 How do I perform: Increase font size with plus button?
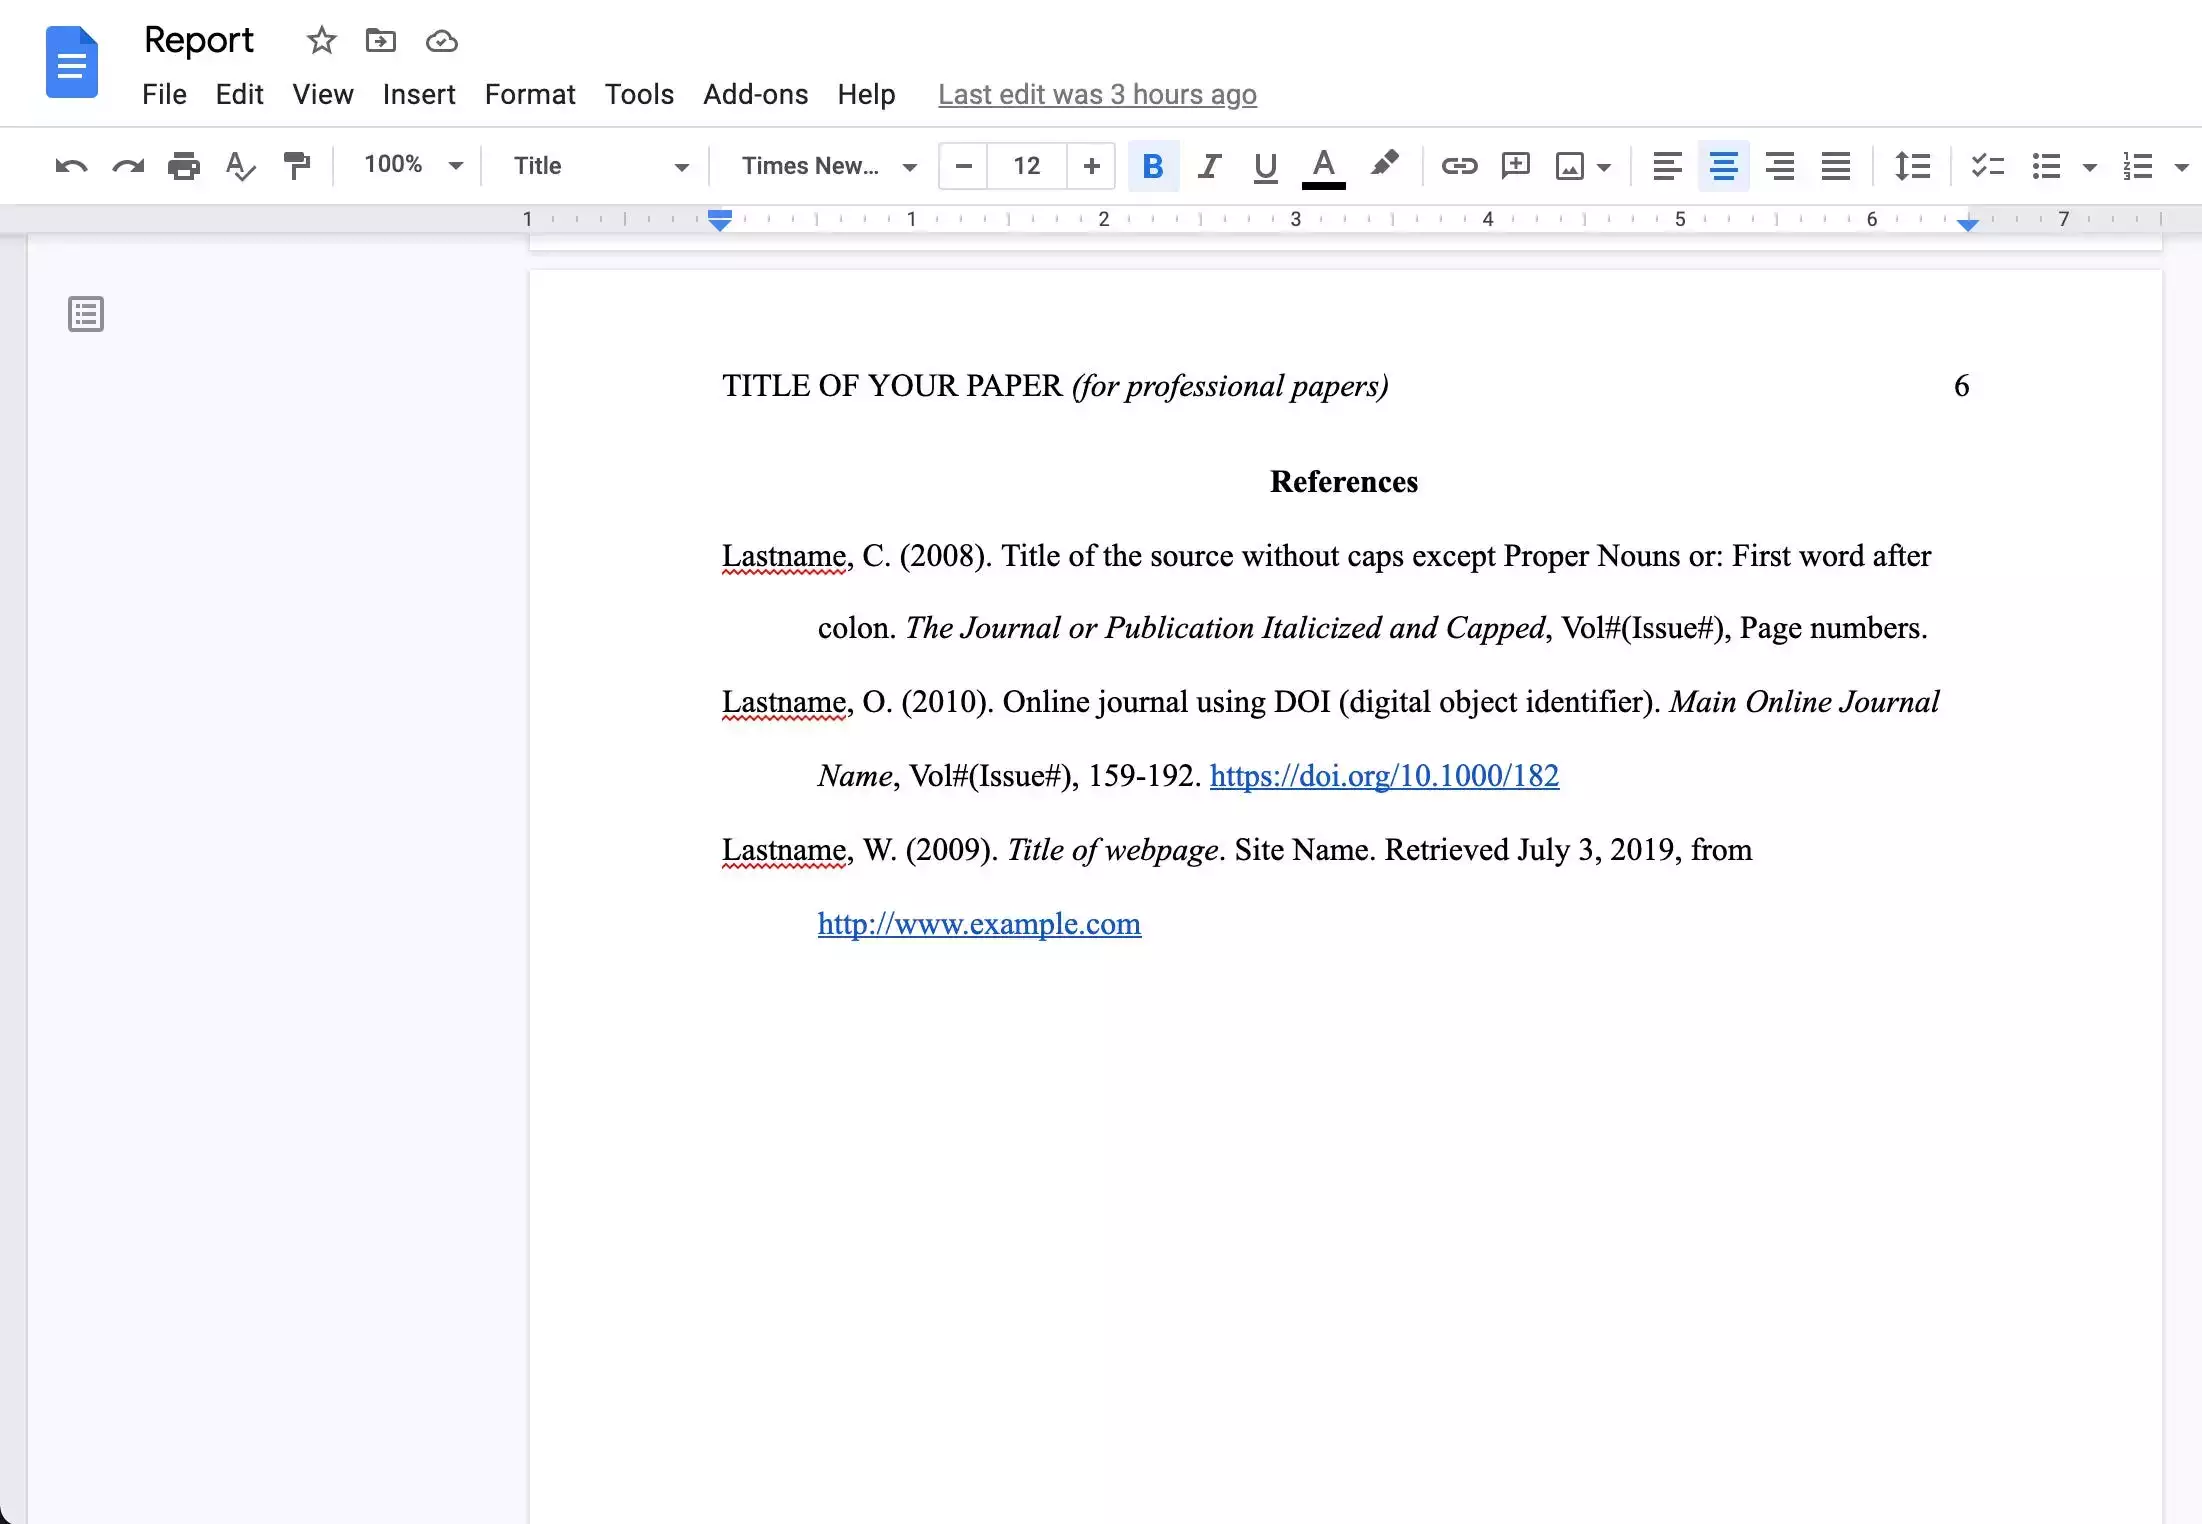(x=1092, y=166)
